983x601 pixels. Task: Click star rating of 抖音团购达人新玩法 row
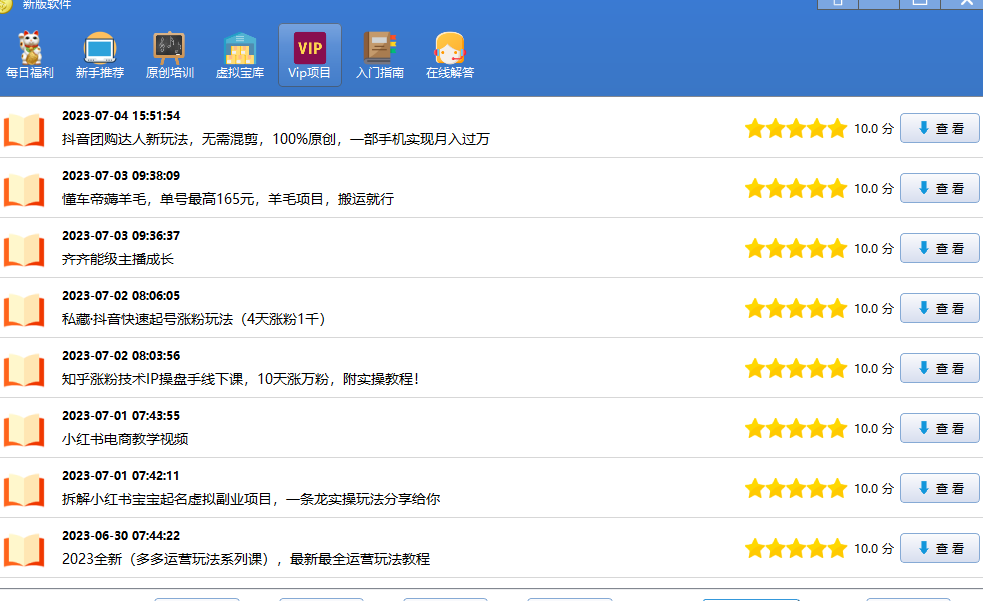(x=796, y=128)
